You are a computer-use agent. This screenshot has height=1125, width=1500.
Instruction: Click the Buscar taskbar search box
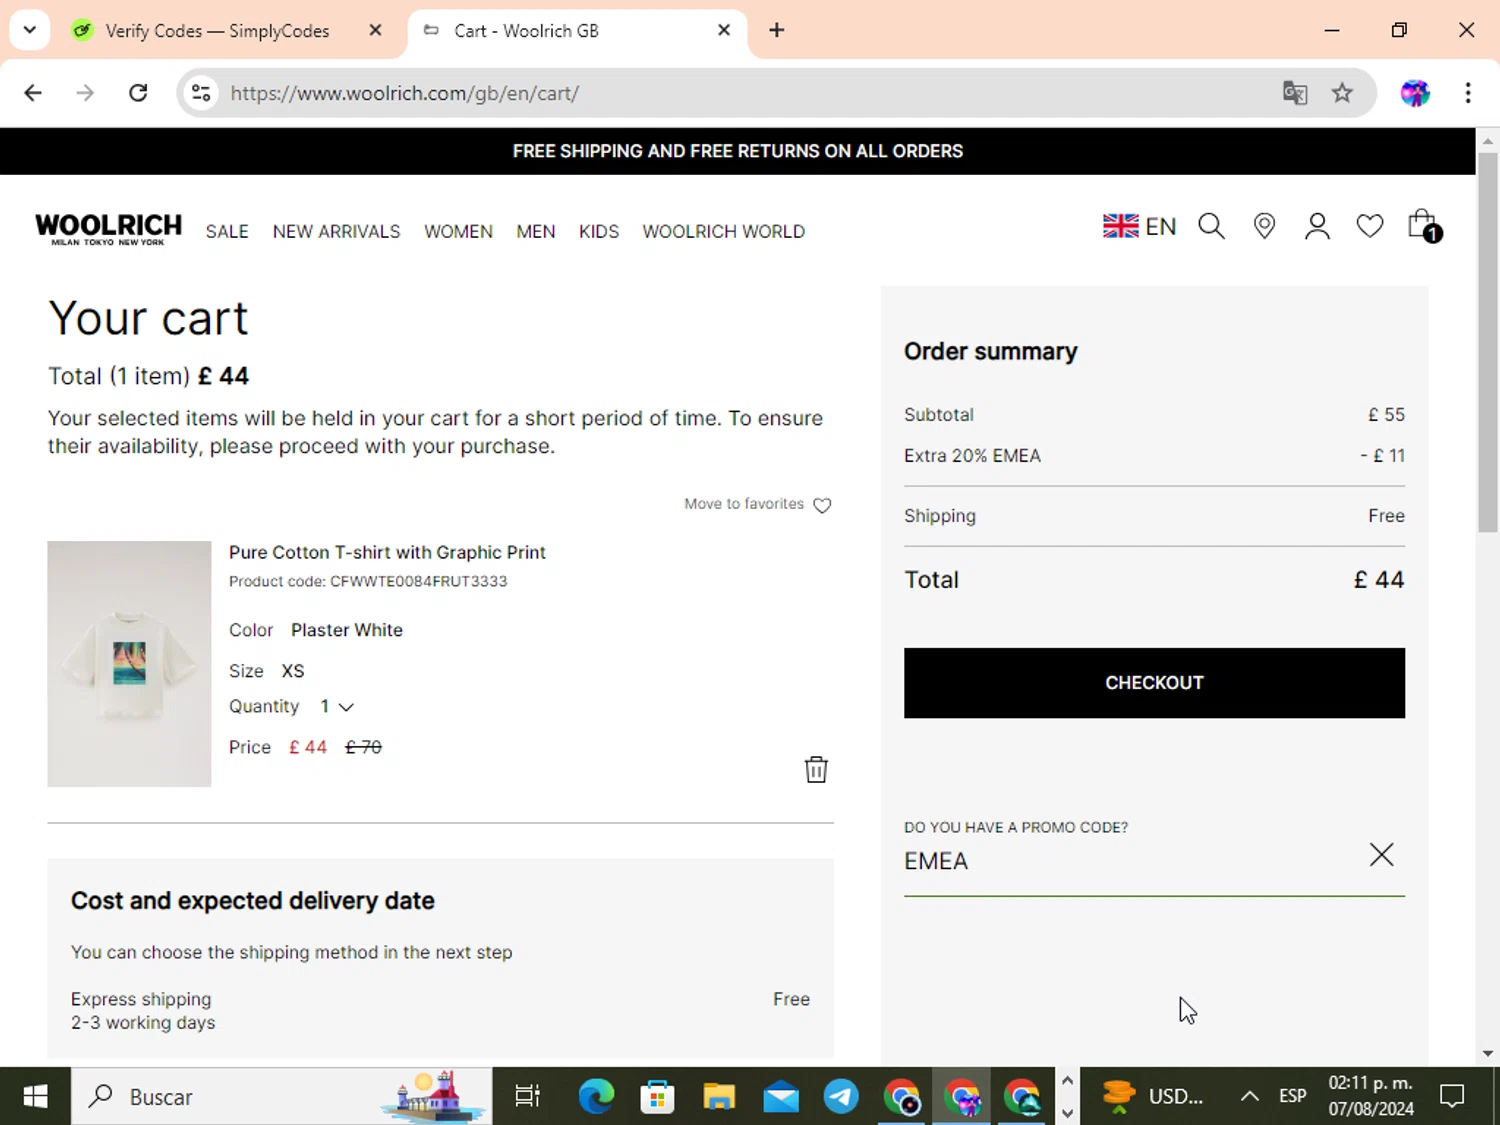[x=282, y=1097]
